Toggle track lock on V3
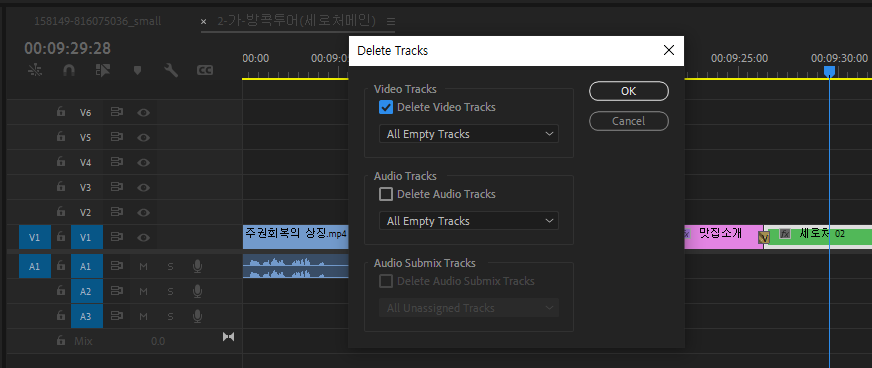Screen dimensions: 872x368 click(x=61, y=187)
